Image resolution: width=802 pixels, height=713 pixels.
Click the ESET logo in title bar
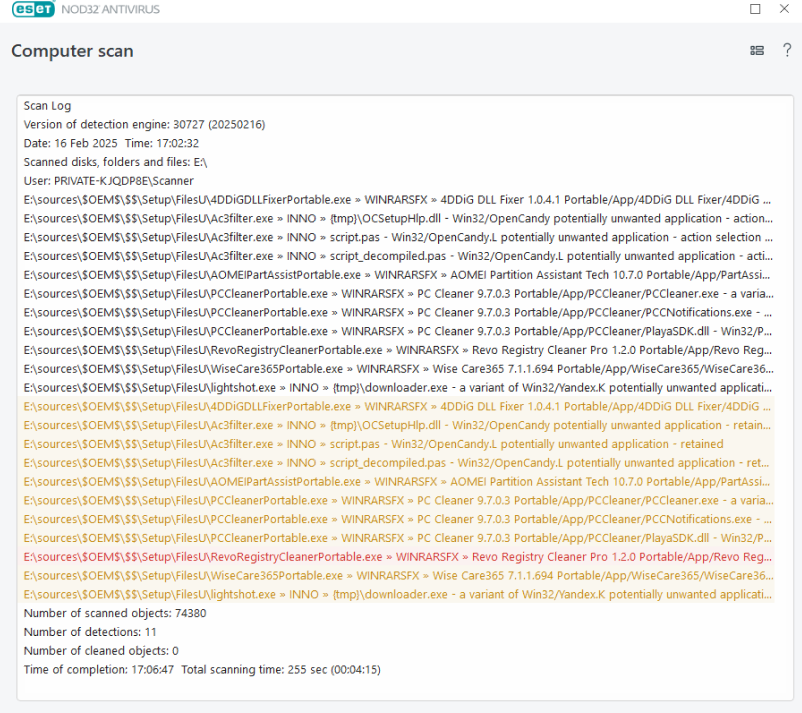[33, 9]
